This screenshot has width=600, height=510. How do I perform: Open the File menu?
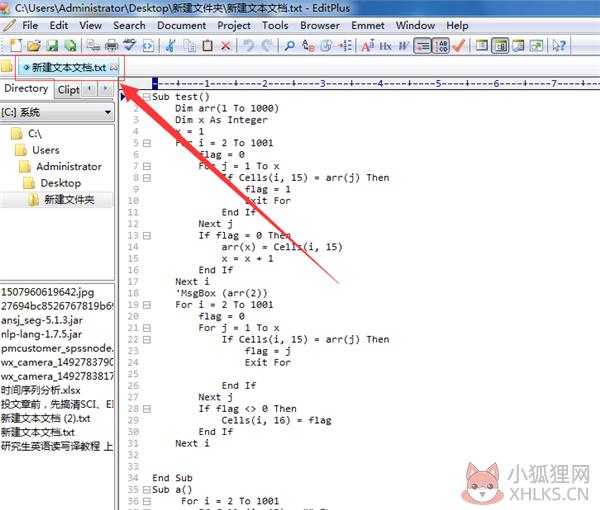click(30, 25)
